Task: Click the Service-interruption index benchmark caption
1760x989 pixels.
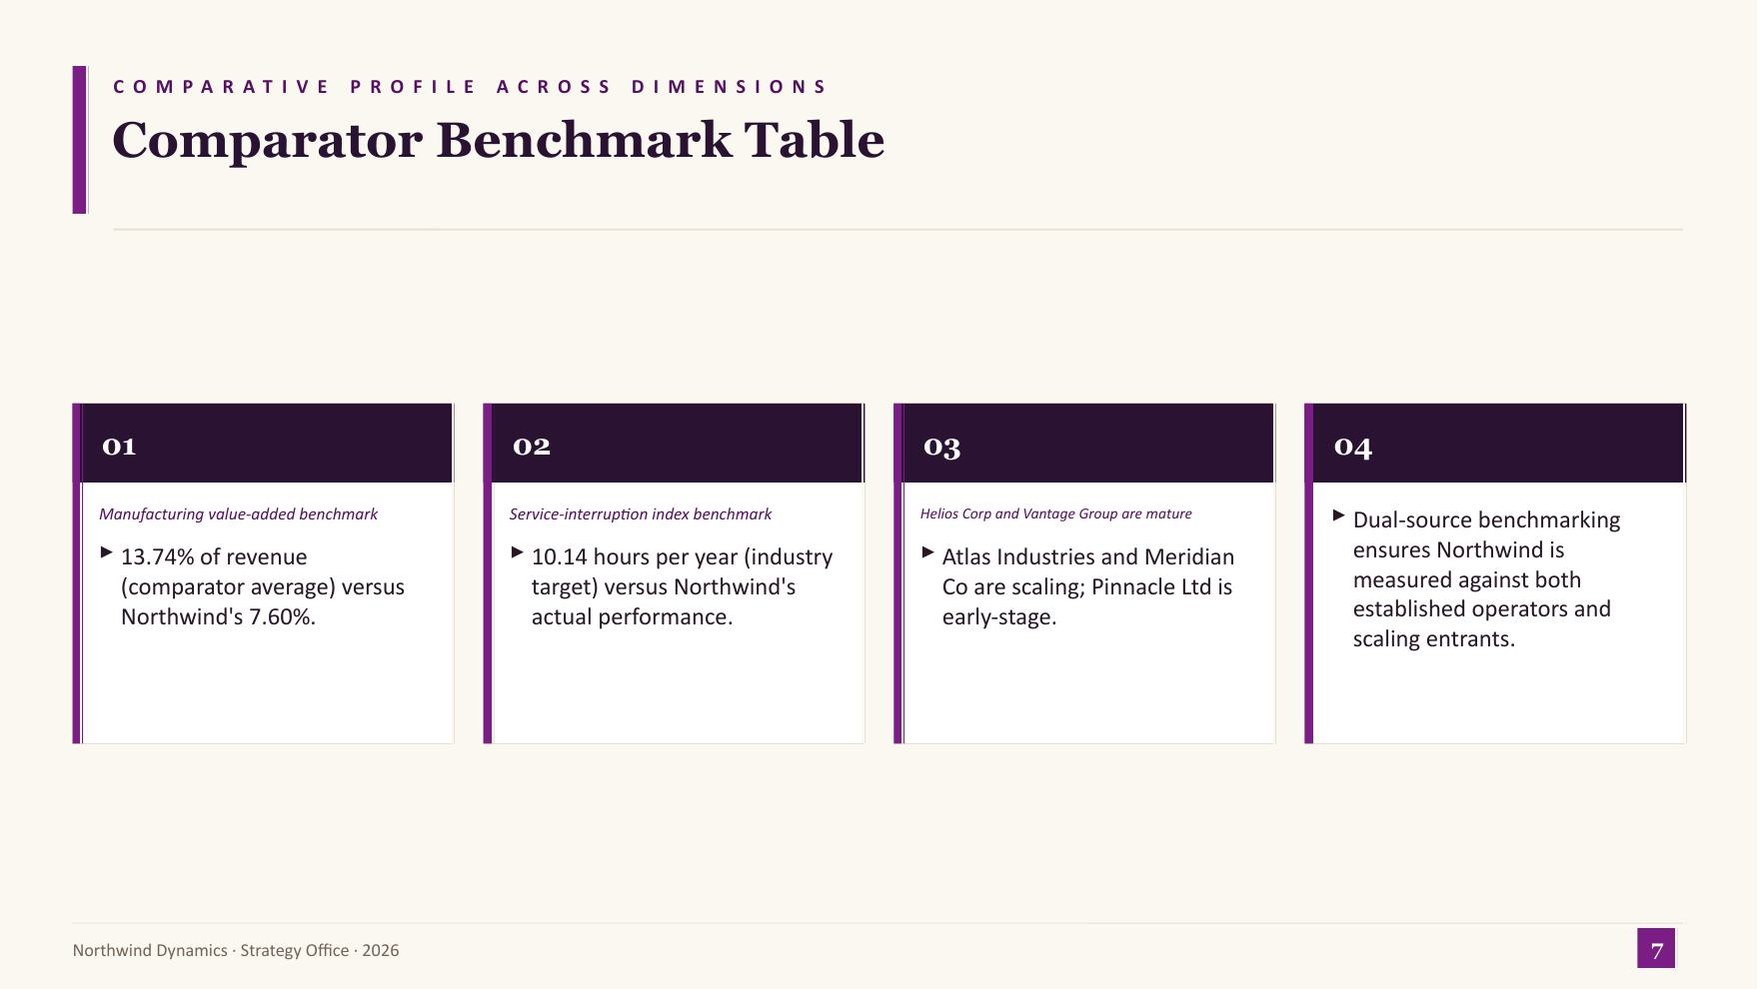Action: coord(641,514)
